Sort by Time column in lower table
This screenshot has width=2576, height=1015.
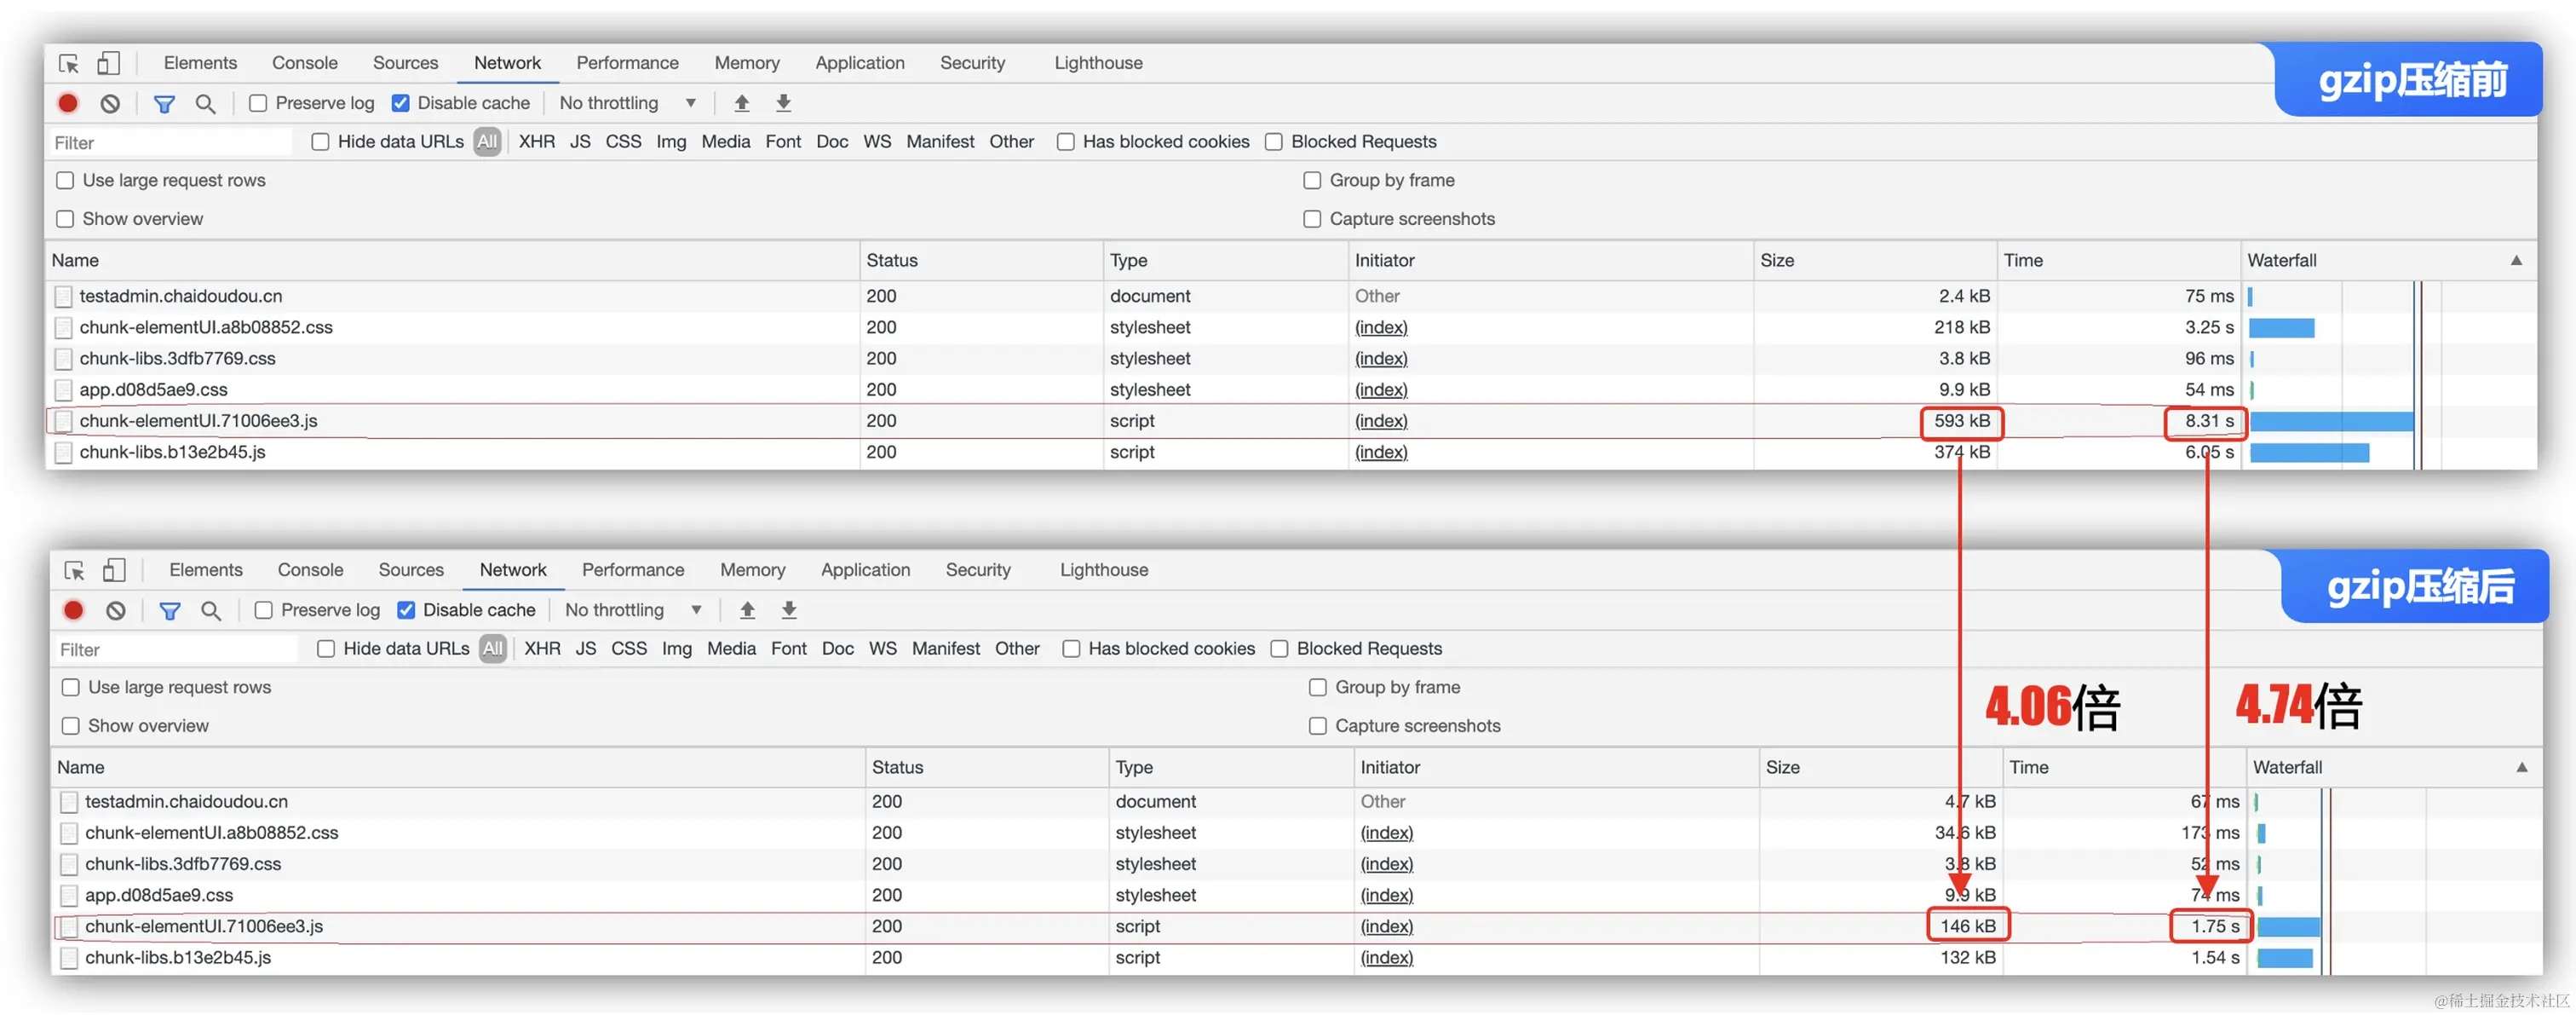tap(2124, 767)
